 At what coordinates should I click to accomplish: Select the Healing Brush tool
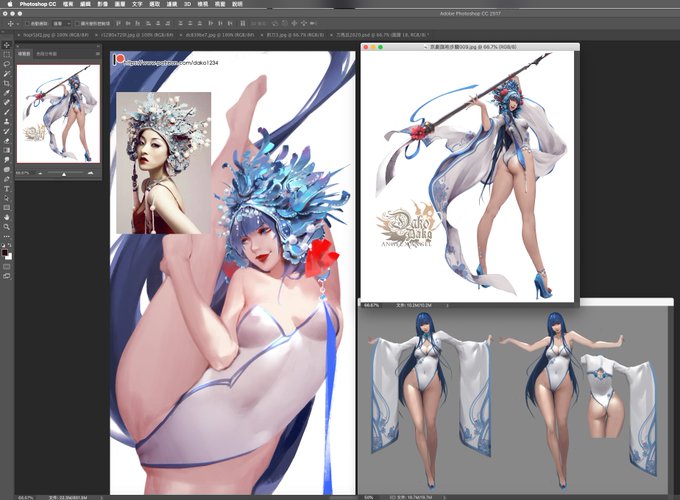[x=7, y=102]
